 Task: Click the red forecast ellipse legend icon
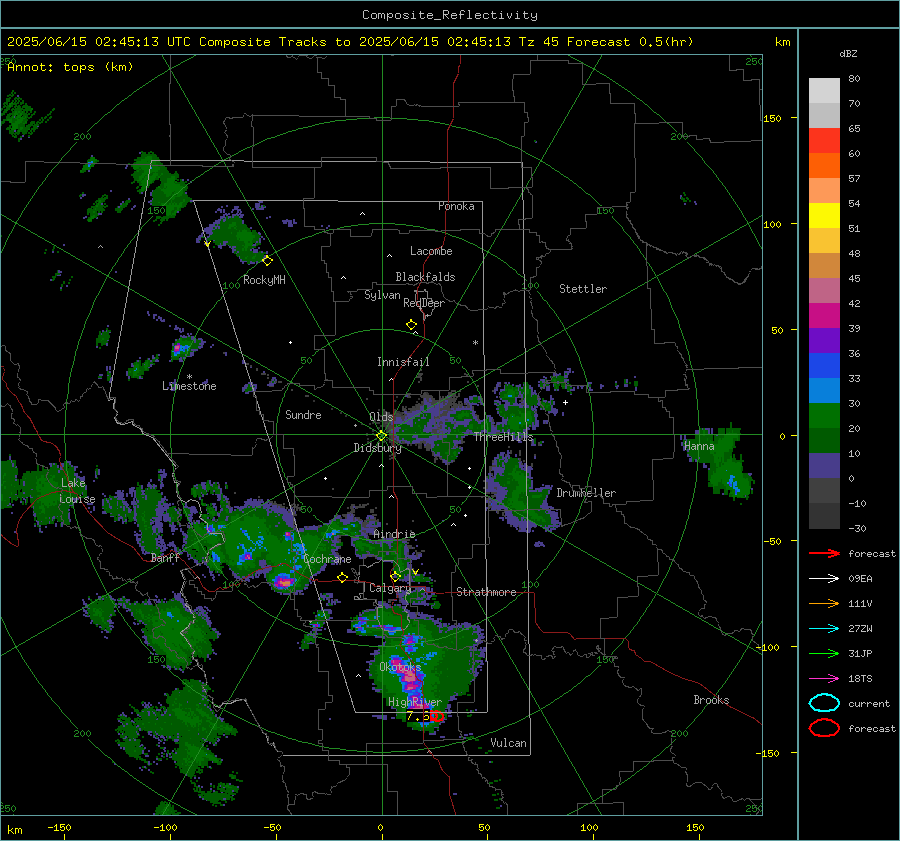tap(824, 728)
